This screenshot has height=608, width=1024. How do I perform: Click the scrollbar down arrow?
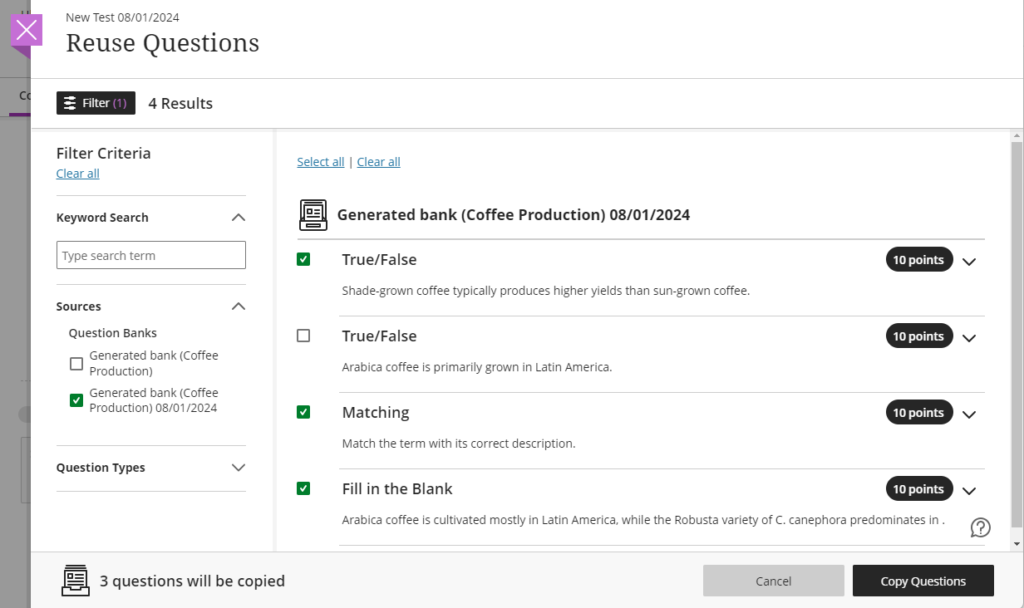coord(1016,543)
